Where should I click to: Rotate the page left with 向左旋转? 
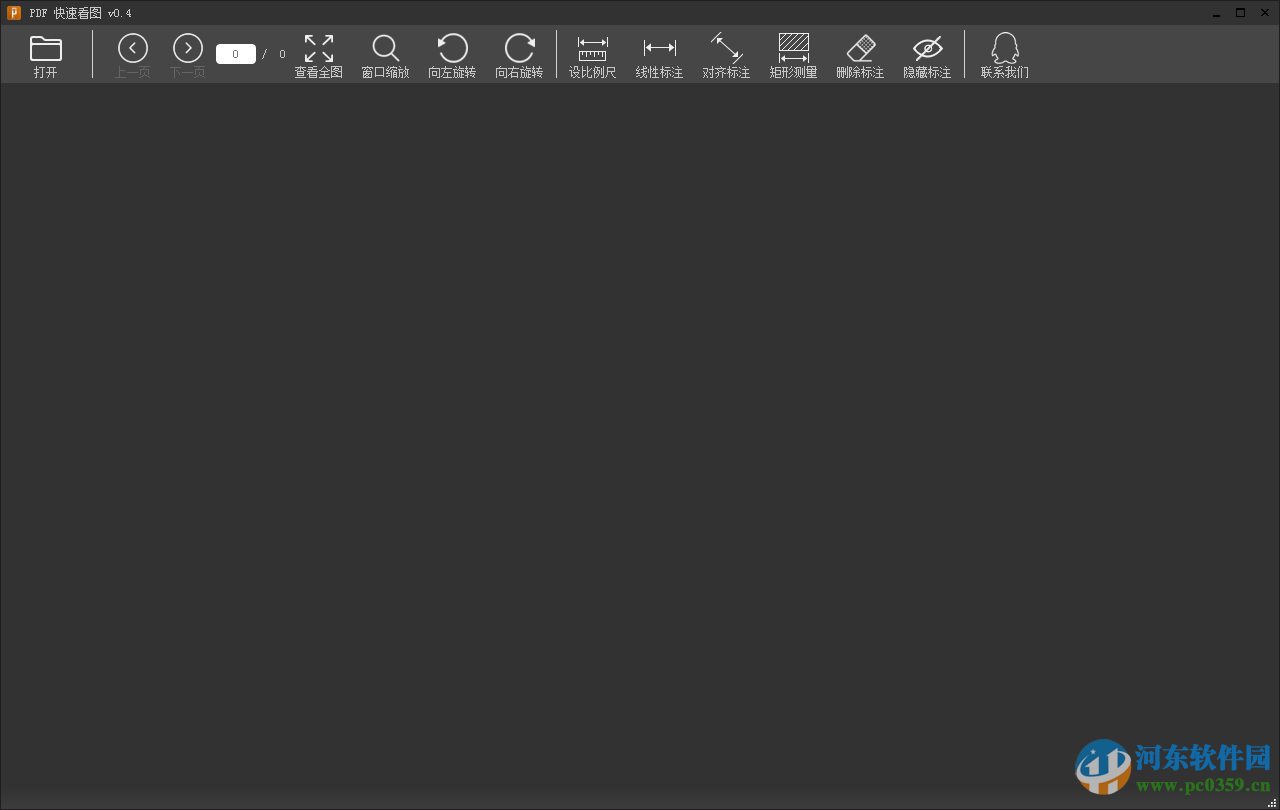click(452, 54)
